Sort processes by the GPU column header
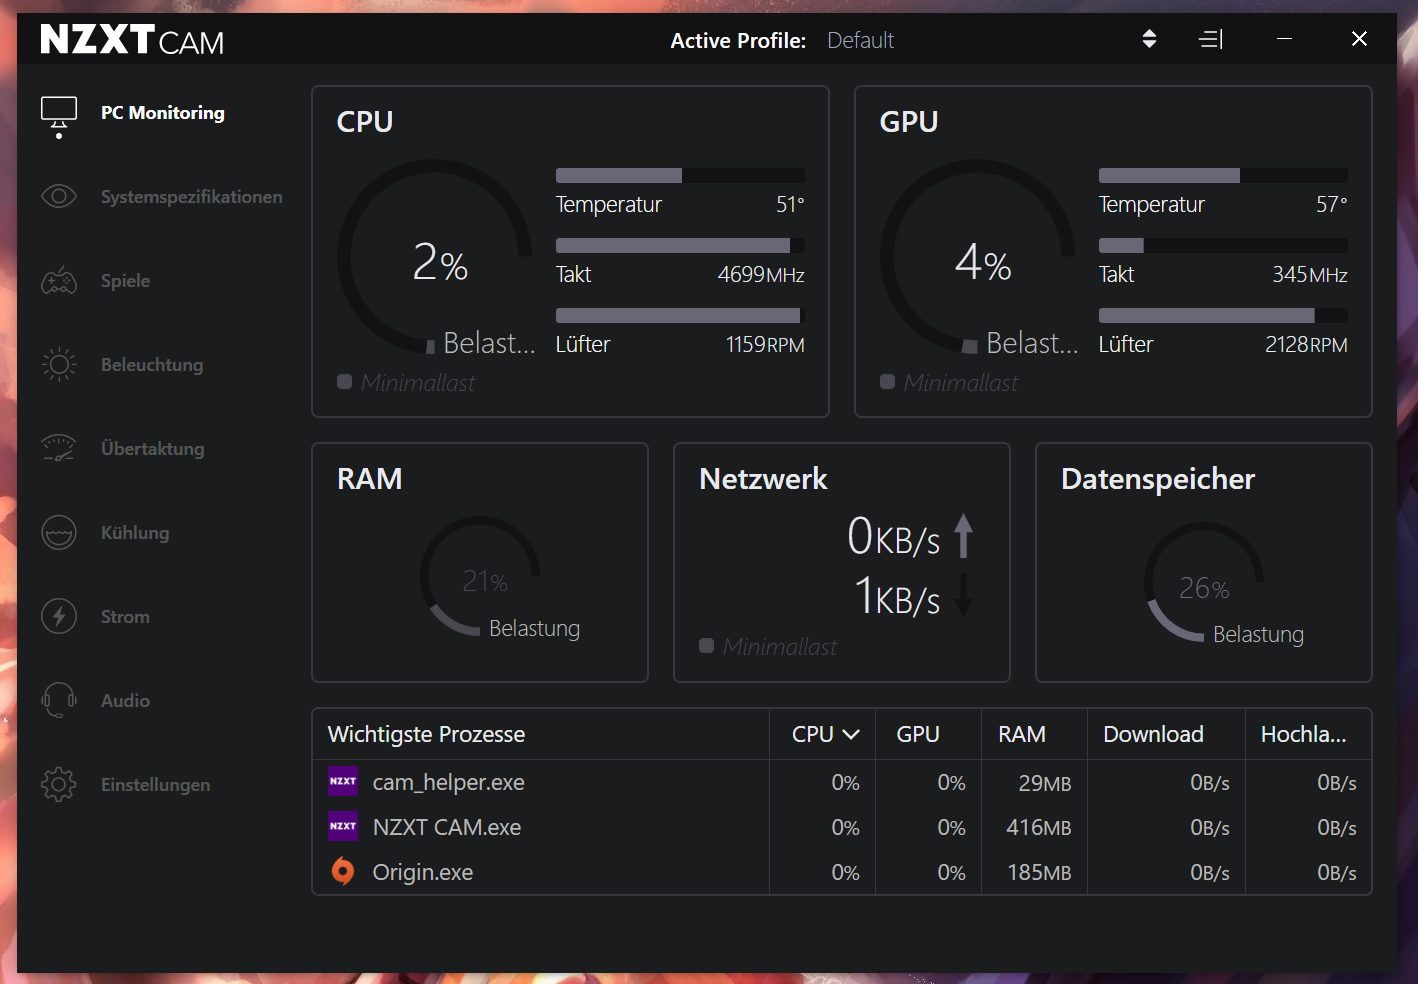The width and height of the screenshot is (1418, 984). (x=918, y=734)
